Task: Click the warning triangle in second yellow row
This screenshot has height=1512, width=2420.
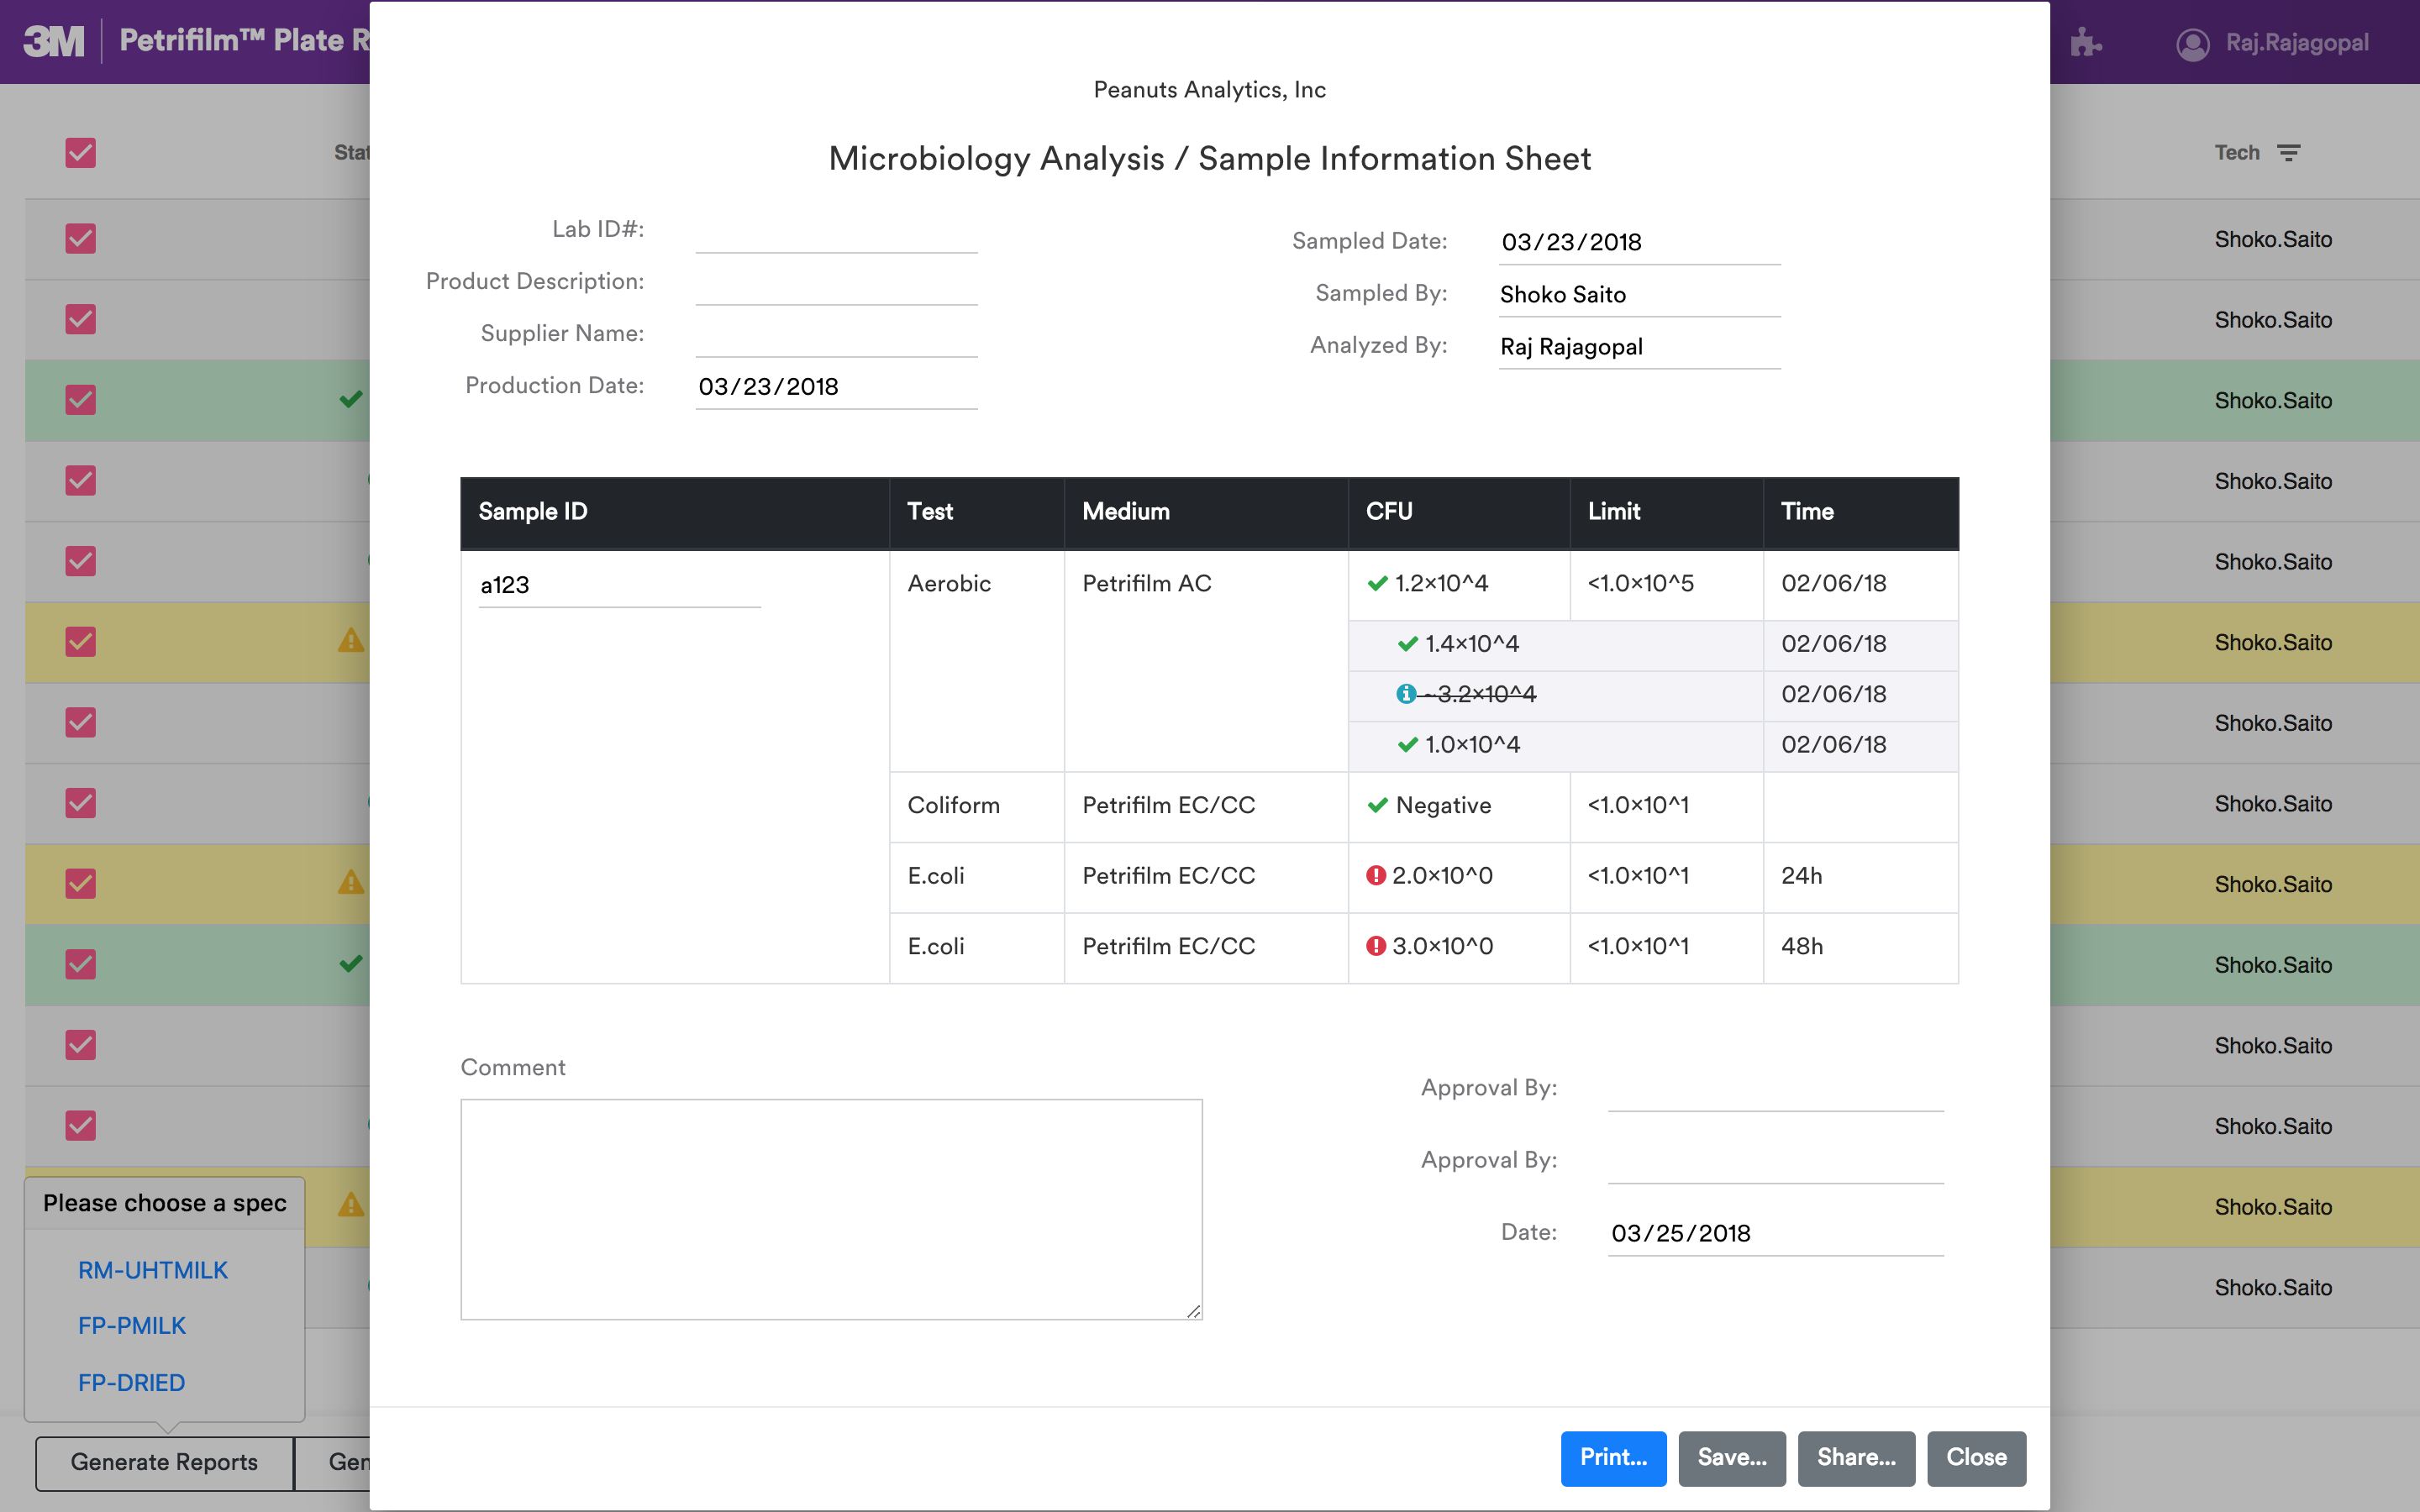Action: pyautogui.click(x=351, y=882)
